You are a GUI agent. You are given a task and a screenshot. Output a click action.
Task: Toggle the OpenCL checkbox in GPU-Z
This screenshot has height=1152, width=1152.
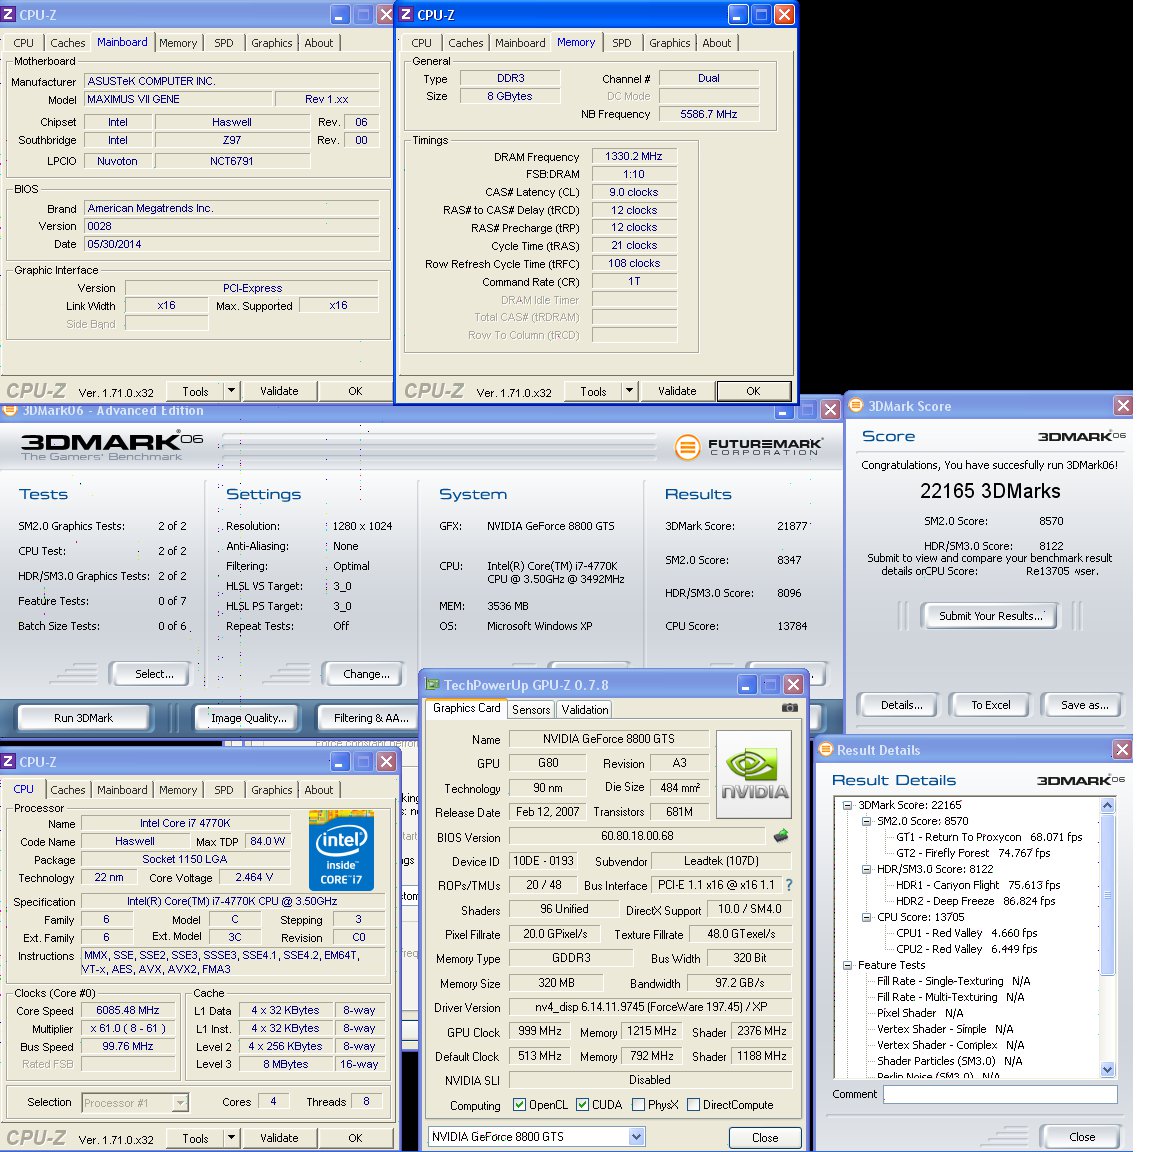point(519,1105)
